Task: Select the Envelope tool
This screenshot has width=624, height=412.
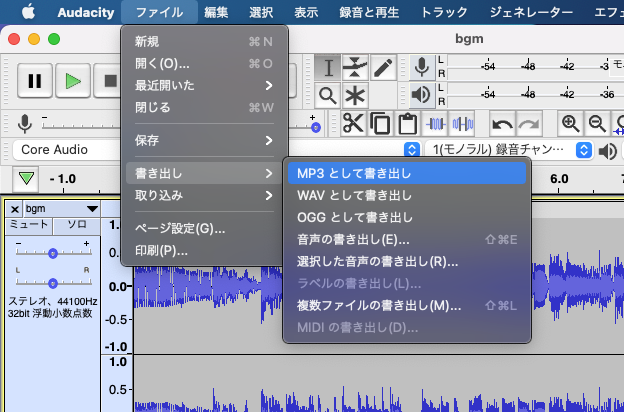Action: [355, 67]
